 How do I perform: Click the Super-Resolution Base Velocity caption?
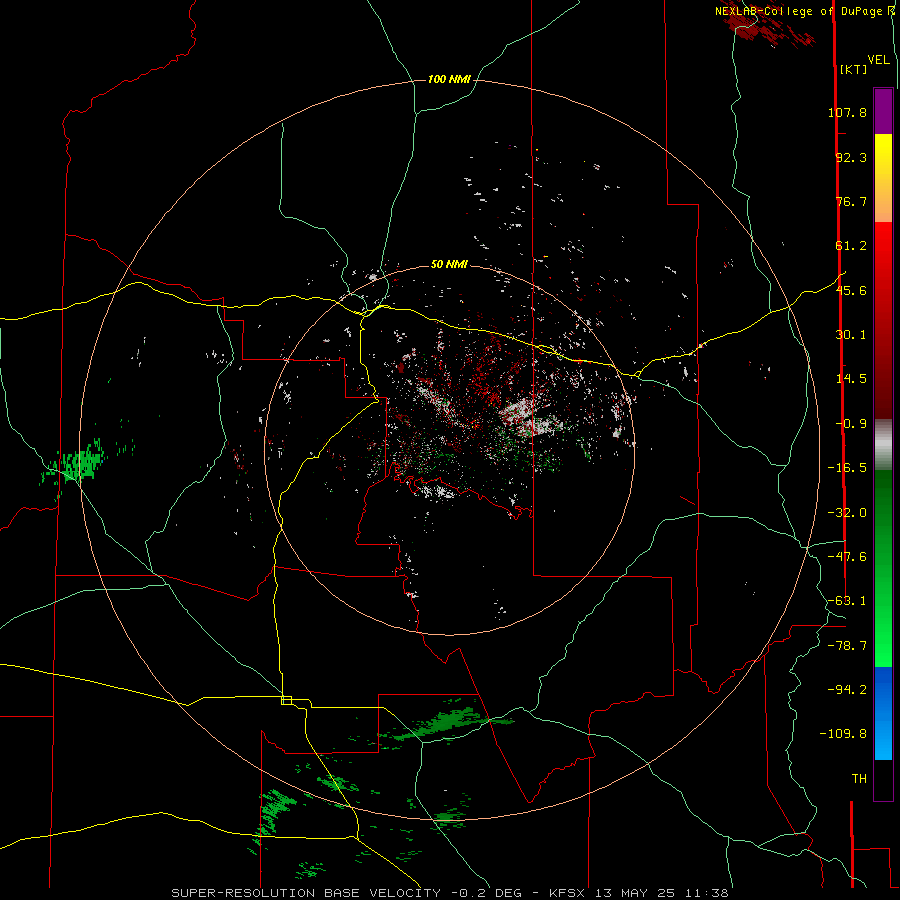450,893
